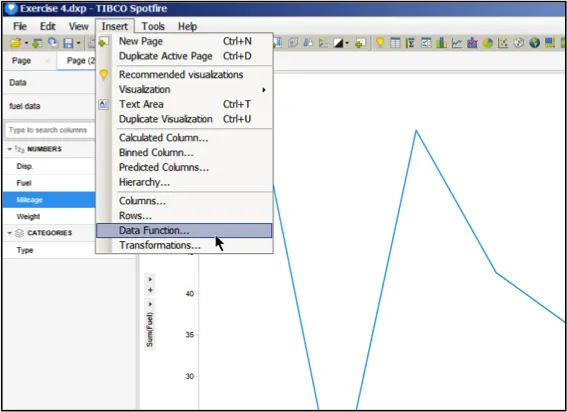Image resolution: width=567 pixels, height=412 pixels.
Task: Insert a Bar Chart from the toolbar
Action: [x=441, y=43]
